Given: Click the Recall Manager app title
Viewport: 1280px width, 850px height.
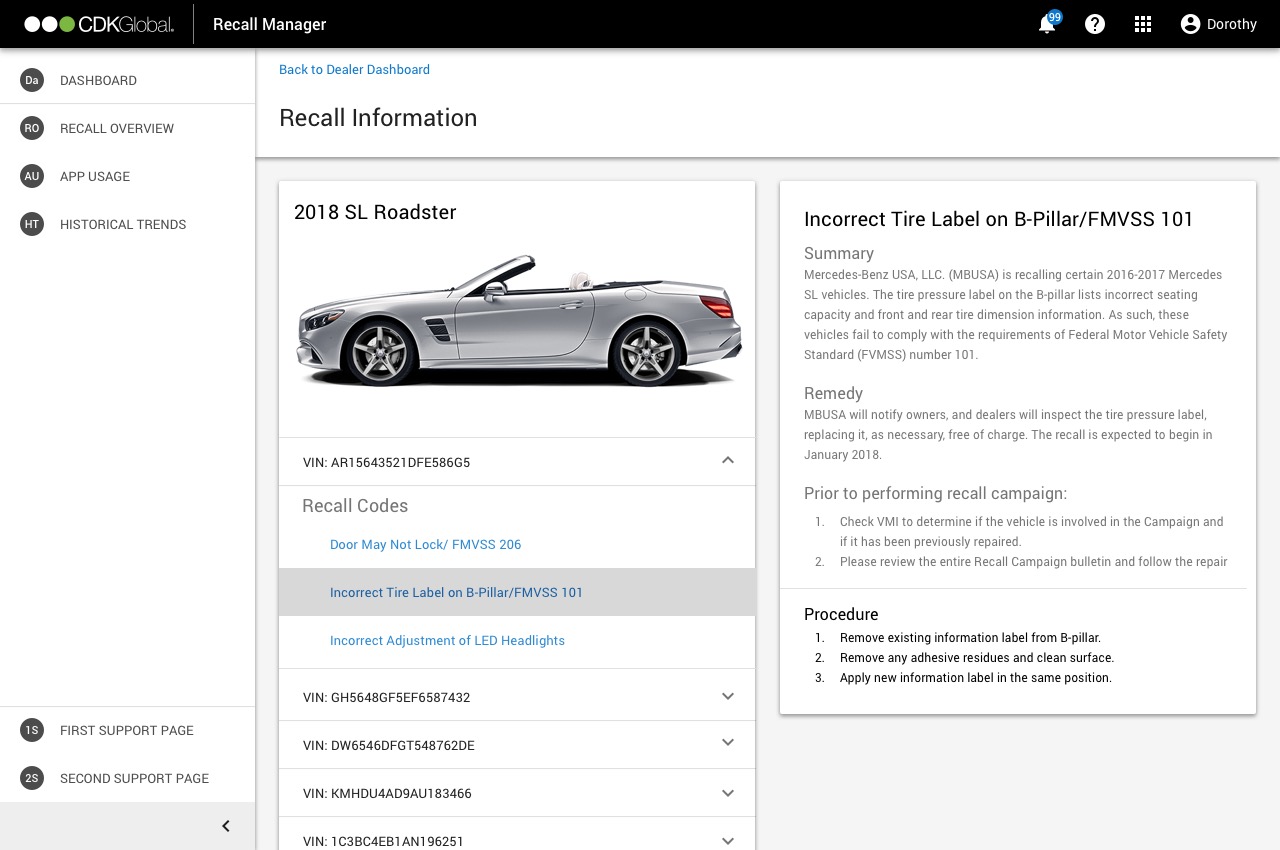Looking at the screenshot, I should tap(269, 24).
